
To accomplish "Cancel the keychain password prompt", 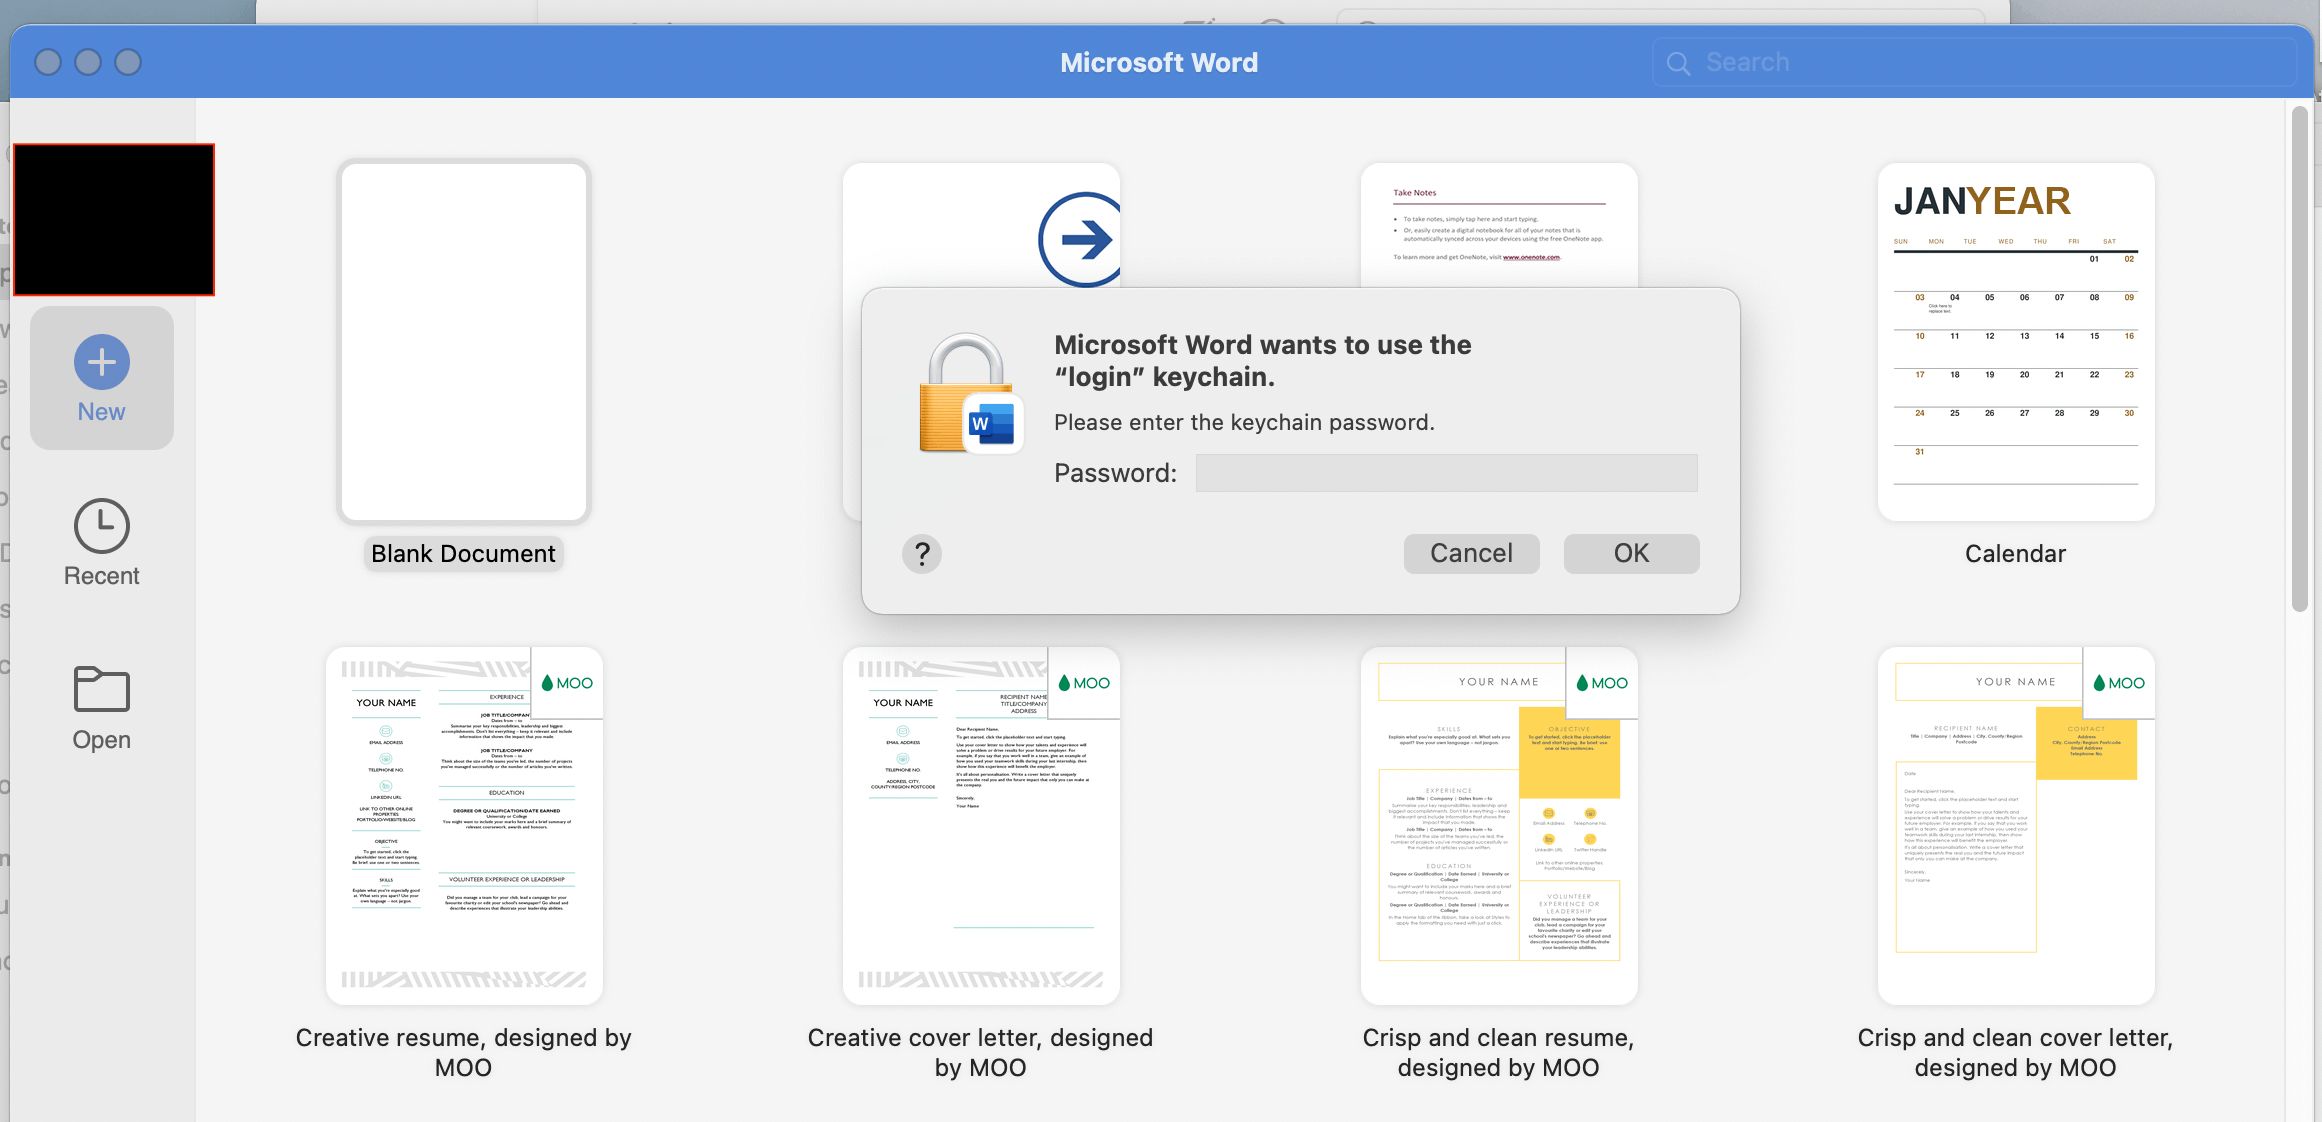I will pyautogui.click(x=1471, y=553).
